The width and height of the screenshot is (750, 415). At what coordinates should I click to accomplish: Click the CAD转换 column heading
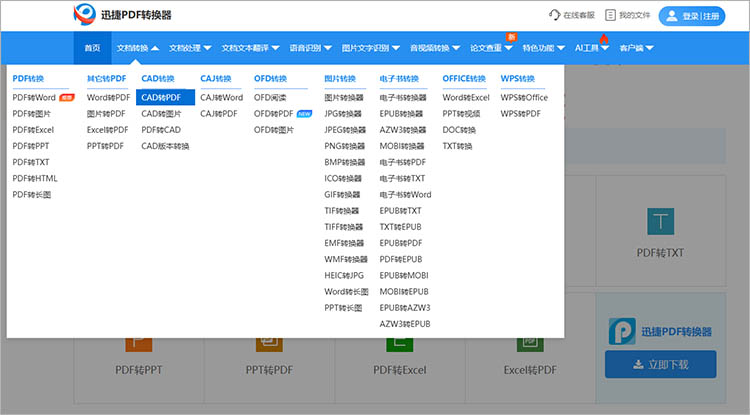(158, 78)
